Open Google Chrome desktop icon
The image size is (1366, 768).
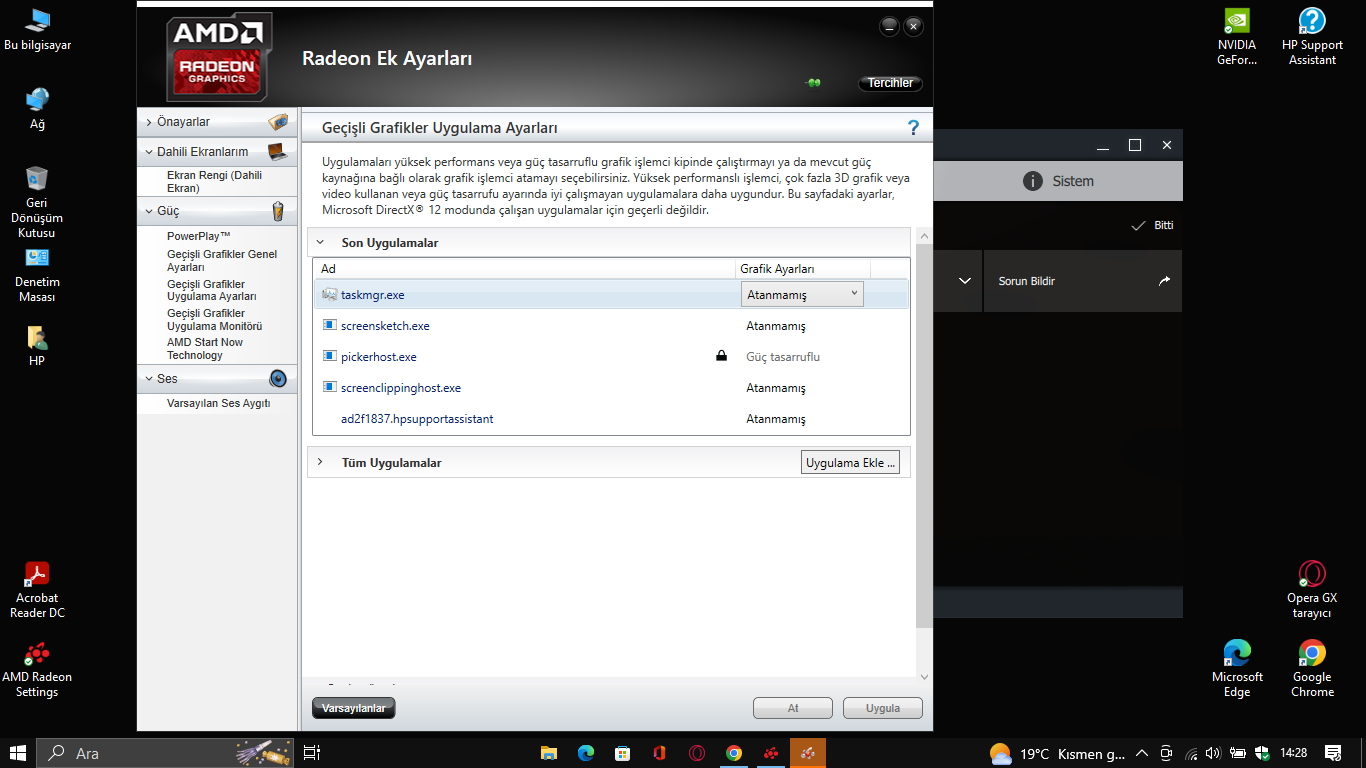pos(1312,669)
